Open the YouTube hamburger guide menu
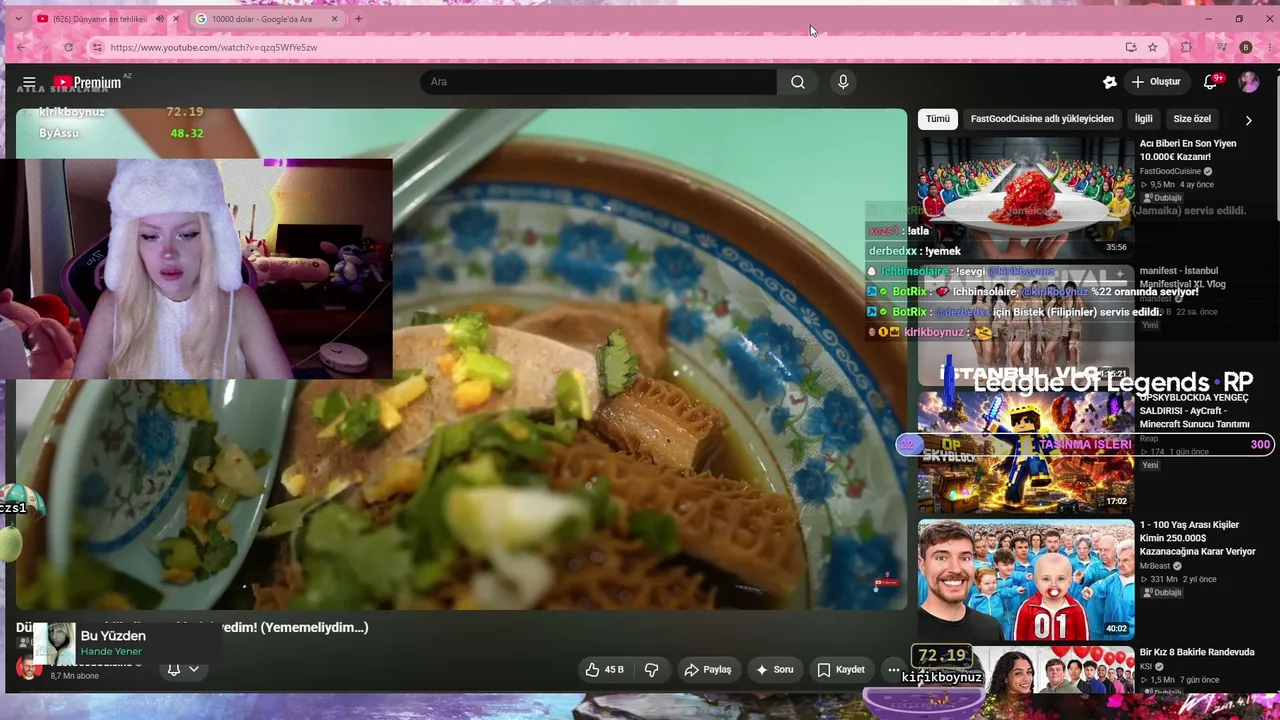The width and height of the screenshot is (1280, 720). click(29, 82)
